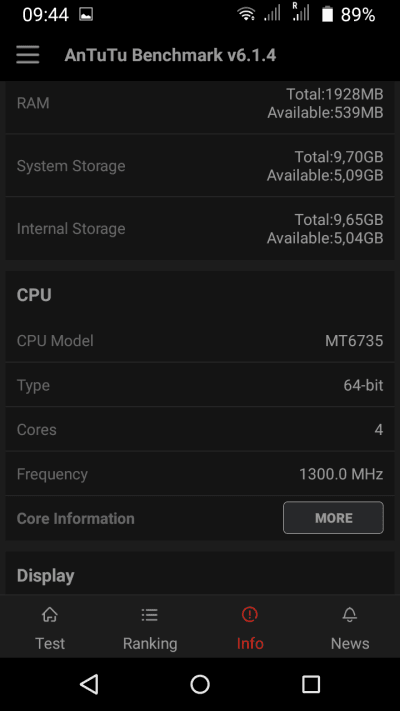Viewport: 400px width, 711px height.
Task: Tap the Test home icon
Action: coord(50,615)
